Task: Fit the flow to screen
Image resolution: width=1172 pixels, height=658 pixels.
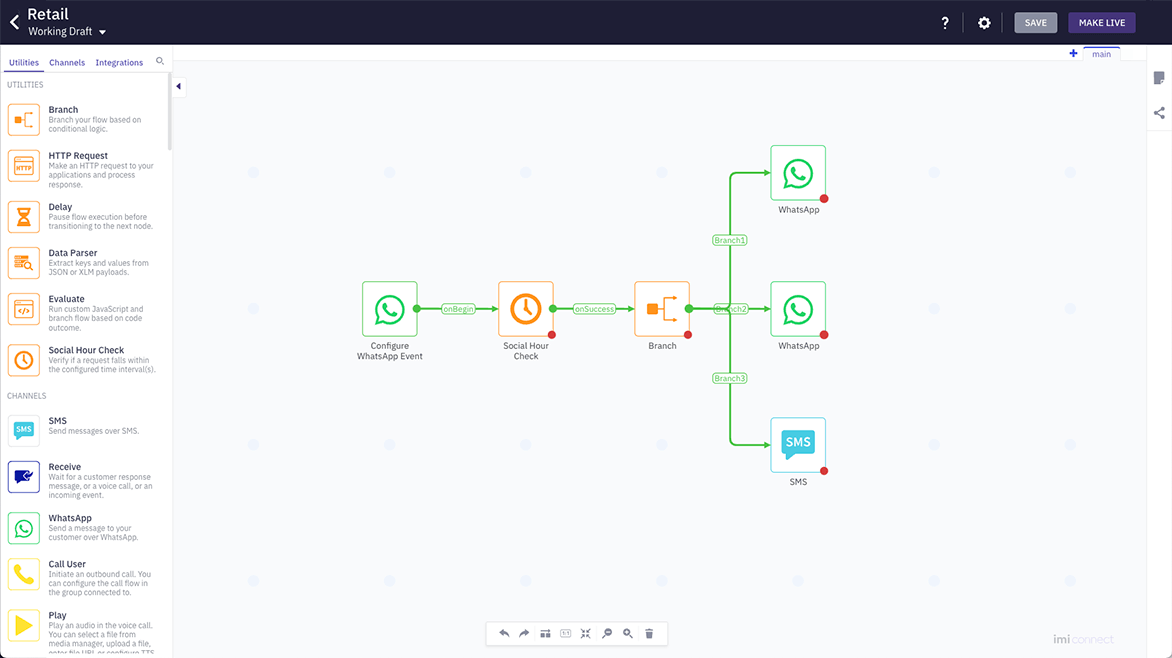Action: coord(586,633)
